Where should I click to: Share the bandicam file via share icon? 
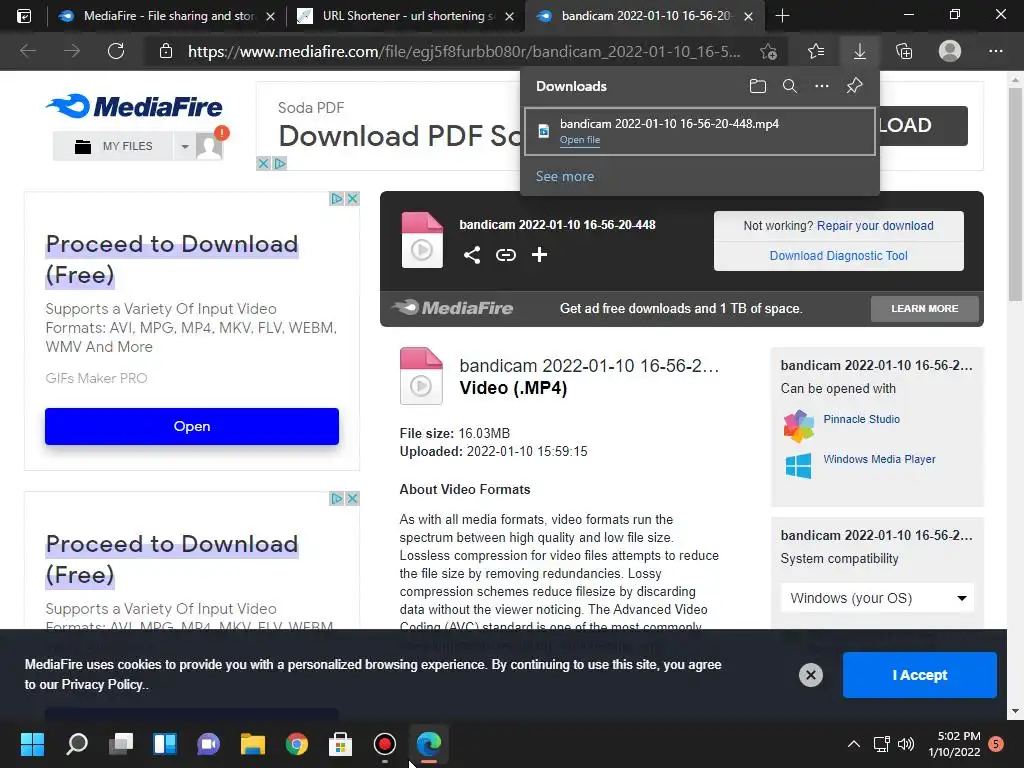point(472,255)
